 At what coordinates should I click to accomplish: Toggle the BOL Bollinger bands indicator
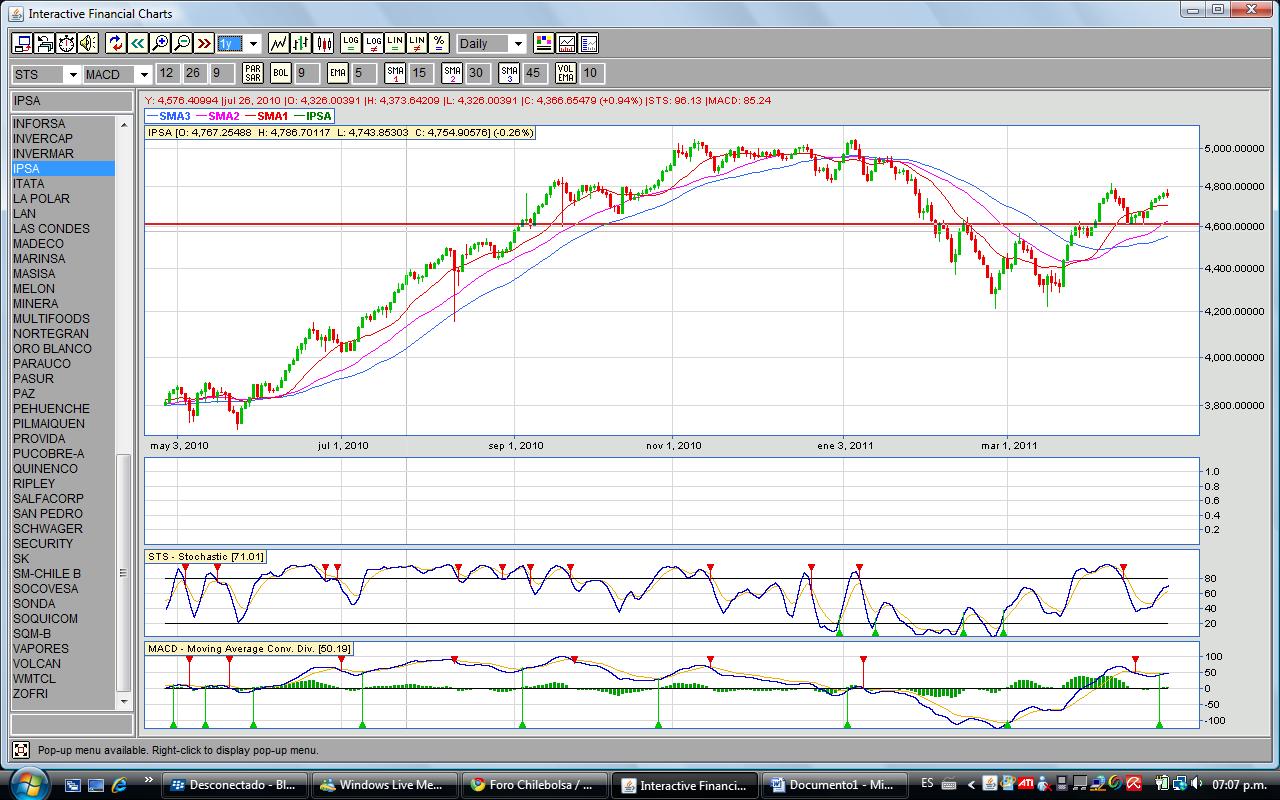coord(281,73)
